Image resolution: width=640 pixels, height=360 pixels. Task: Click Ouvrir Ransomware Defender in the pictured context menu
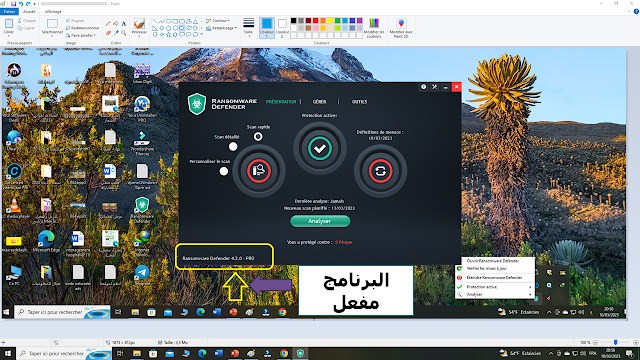tap(493, 261)
